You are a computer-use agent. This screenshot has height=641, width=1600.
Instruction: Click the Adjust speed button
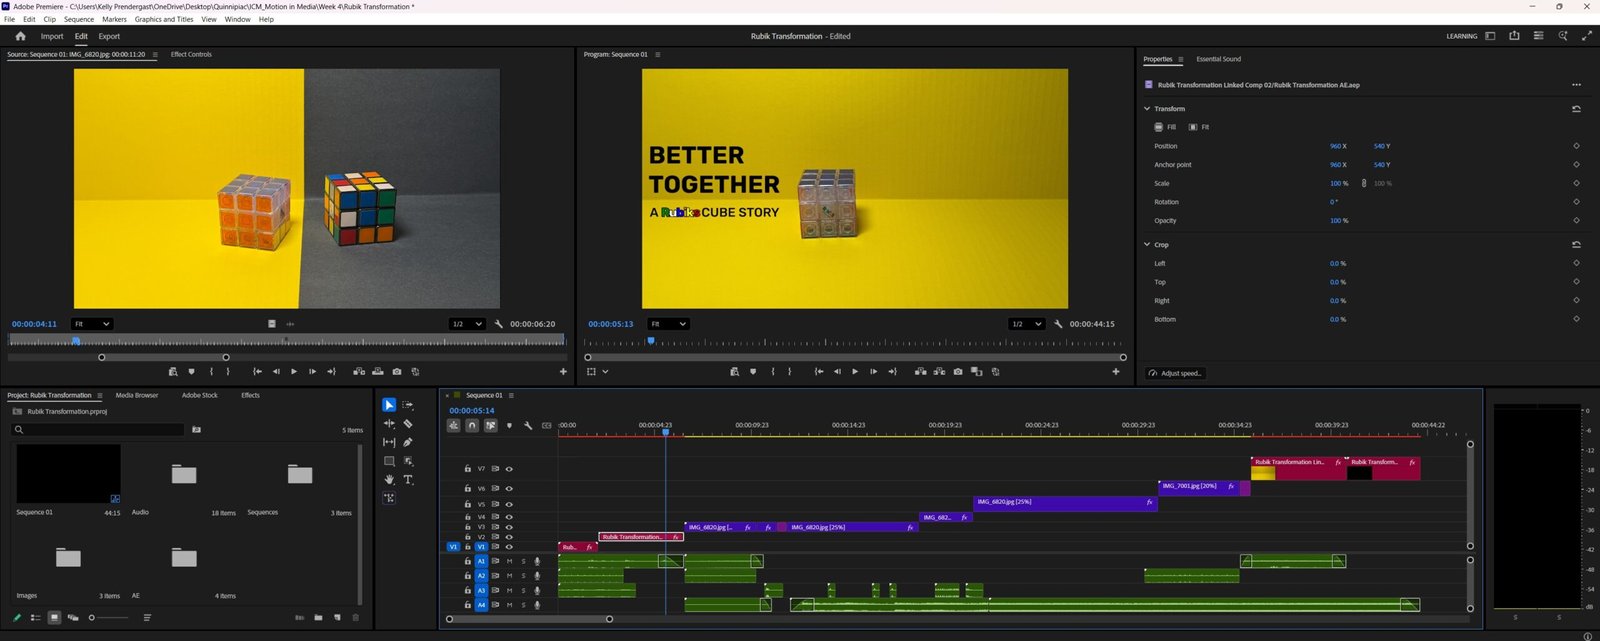click(x=1175, y=373)
